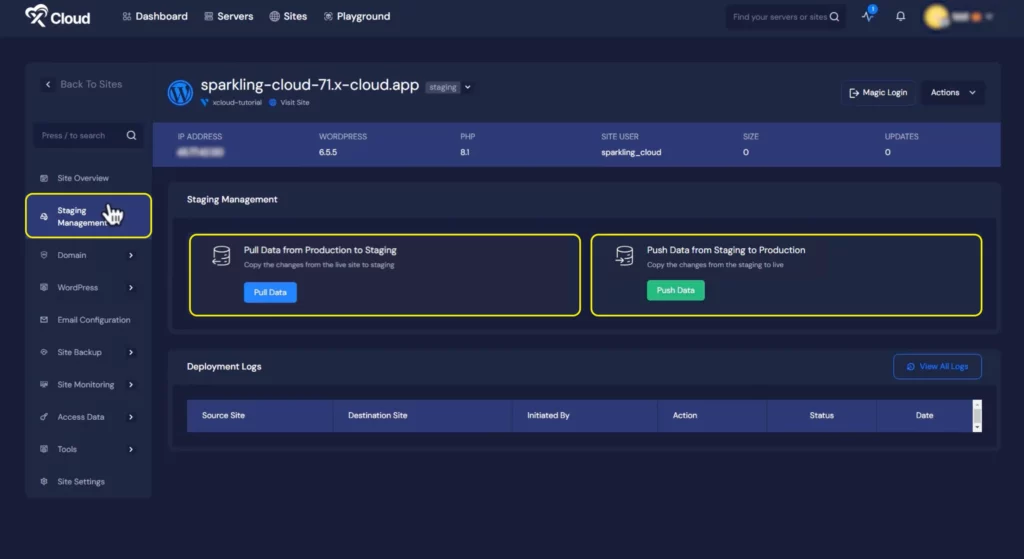Click the WordPress sidebar icon
Screen dimensions: 1024x559
44,287
